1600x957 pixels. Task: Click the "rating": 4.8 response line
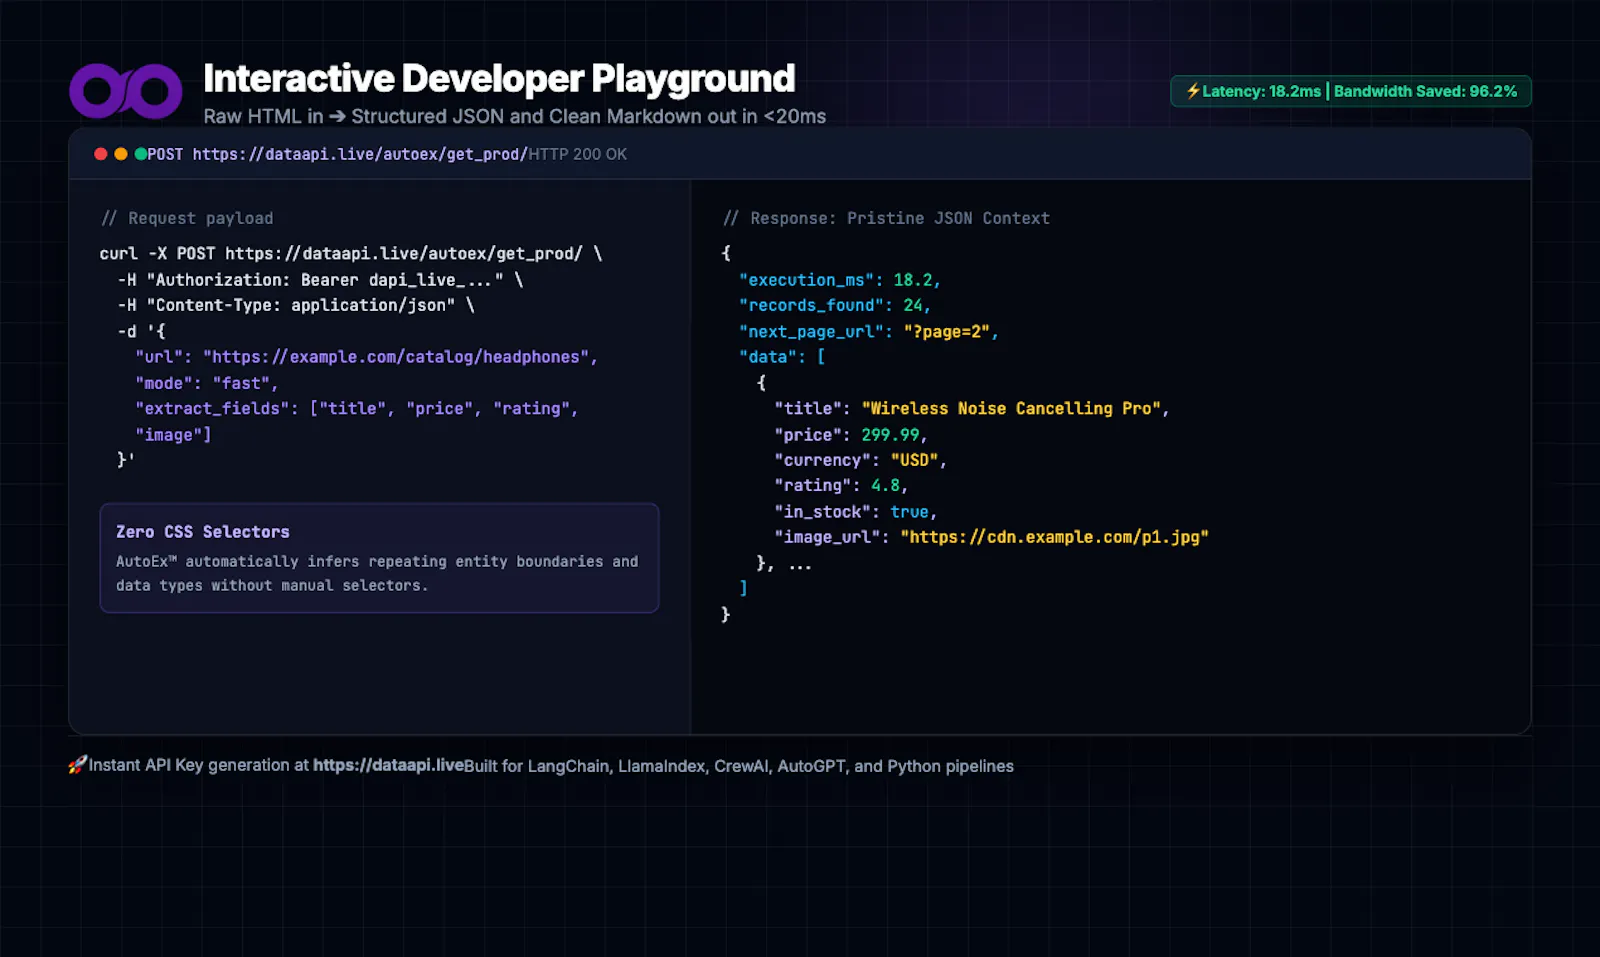click(x=841, y=486)
